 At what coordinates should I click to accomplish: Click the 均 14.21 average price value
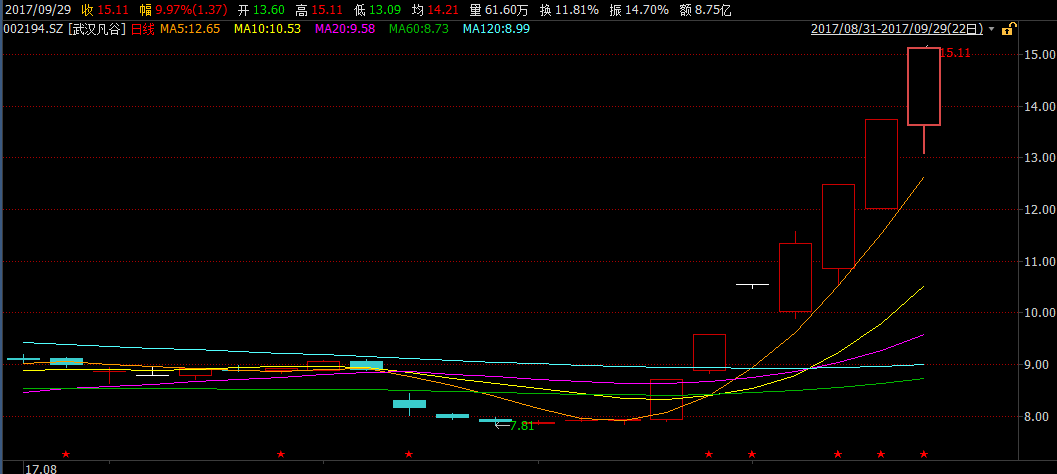click(435, 10)
